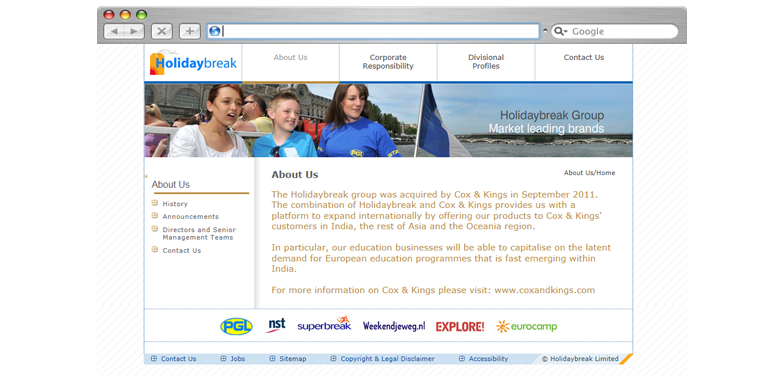Click the Weekendjeweg.nl brand logo
Image resolution: width=780 pixels, height=380 pixels.
pyautogui.click(x=394, y=326)
